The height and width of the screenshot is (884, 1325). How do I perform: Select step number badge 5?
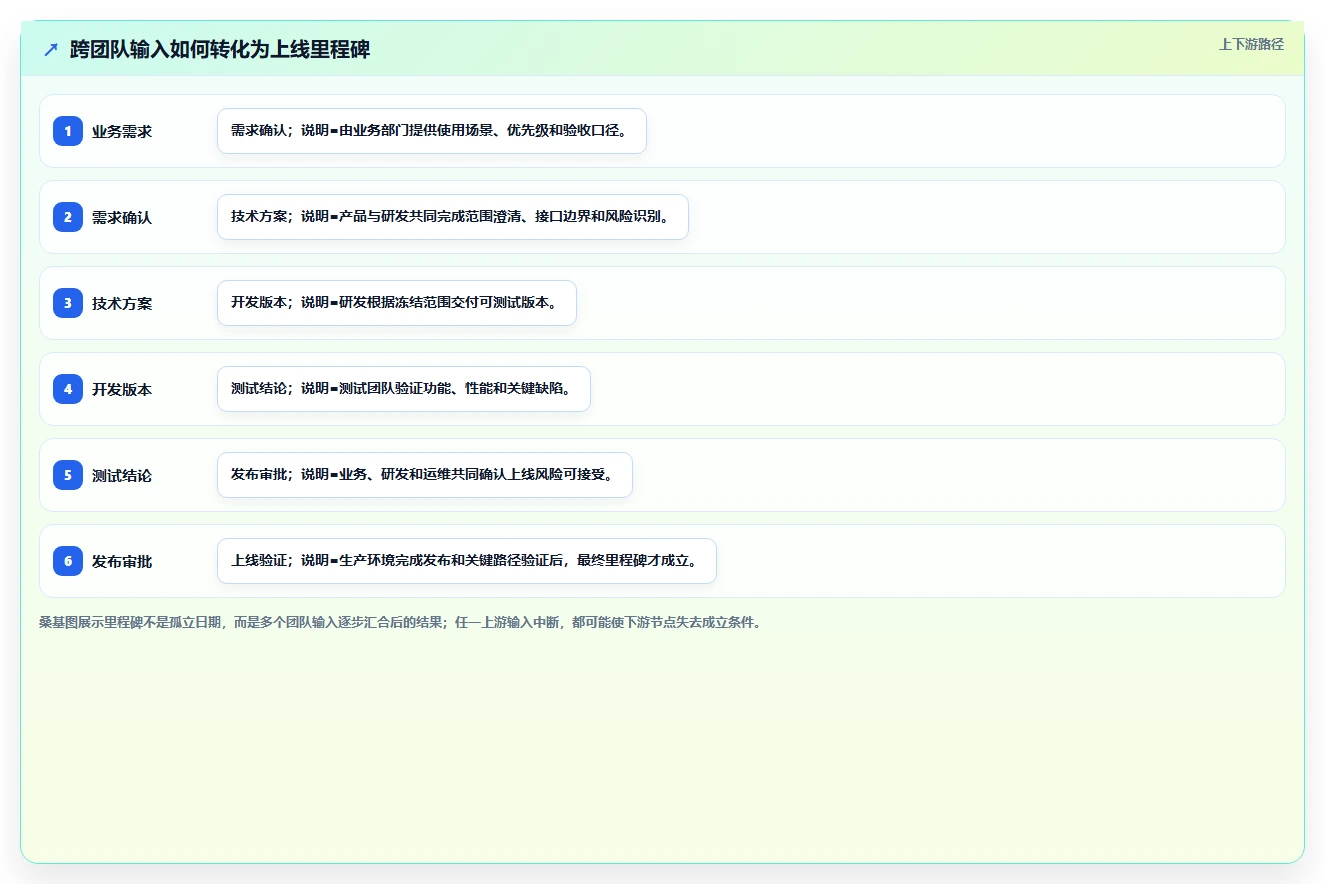click(x=68, y=475)
